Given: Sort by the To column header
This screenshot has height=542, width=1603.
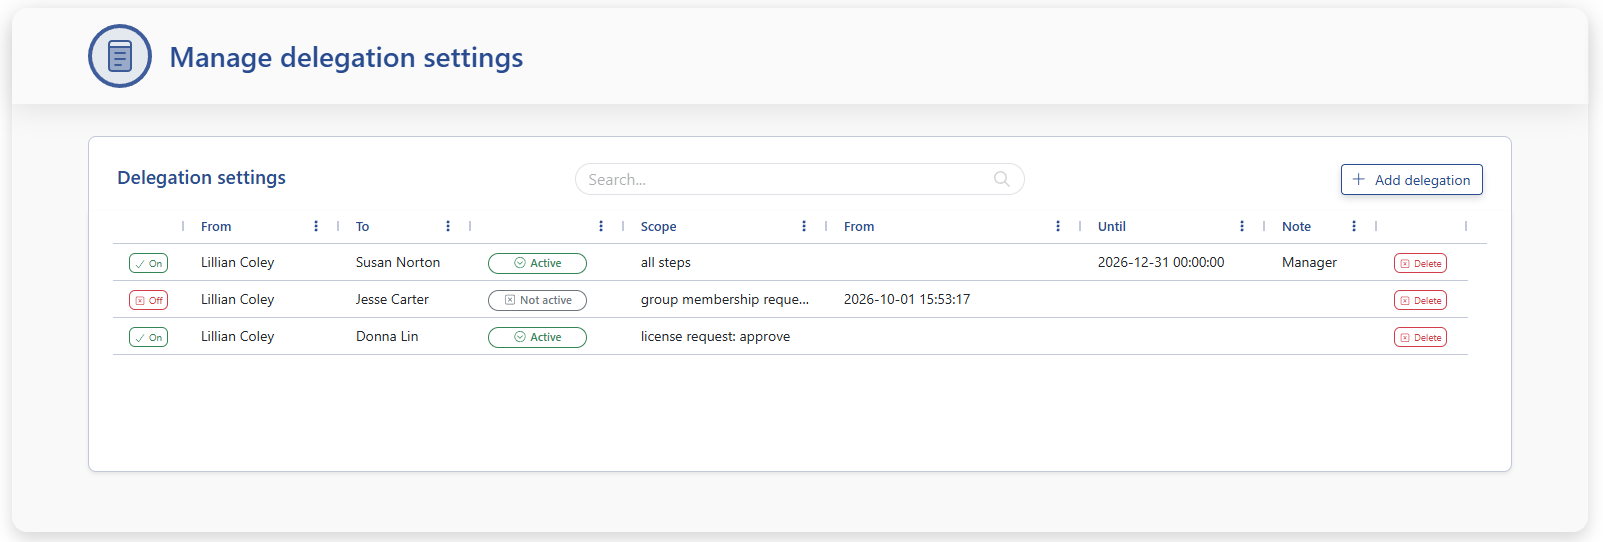Looking at the screenshot, I should point(362,227).
